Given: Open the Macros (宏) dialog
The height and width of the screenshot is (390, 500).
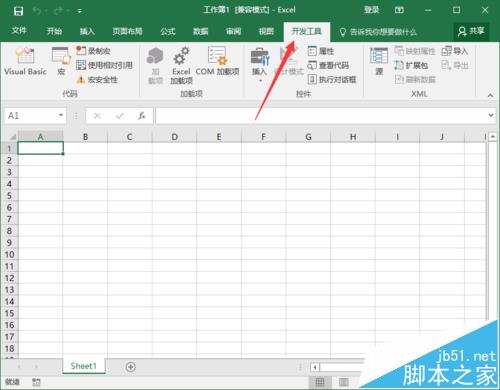Looking at the screenshot, I should (x=61, y=61).
